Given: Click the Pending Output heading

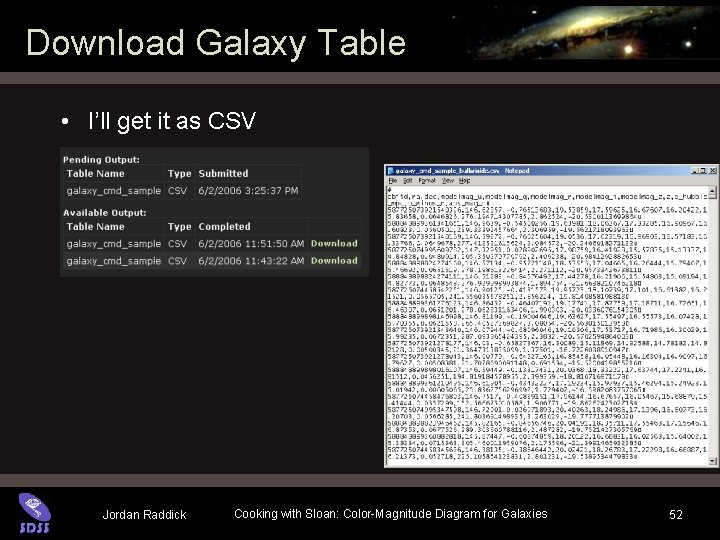Looking at the screenshot, I should point(101,160).
